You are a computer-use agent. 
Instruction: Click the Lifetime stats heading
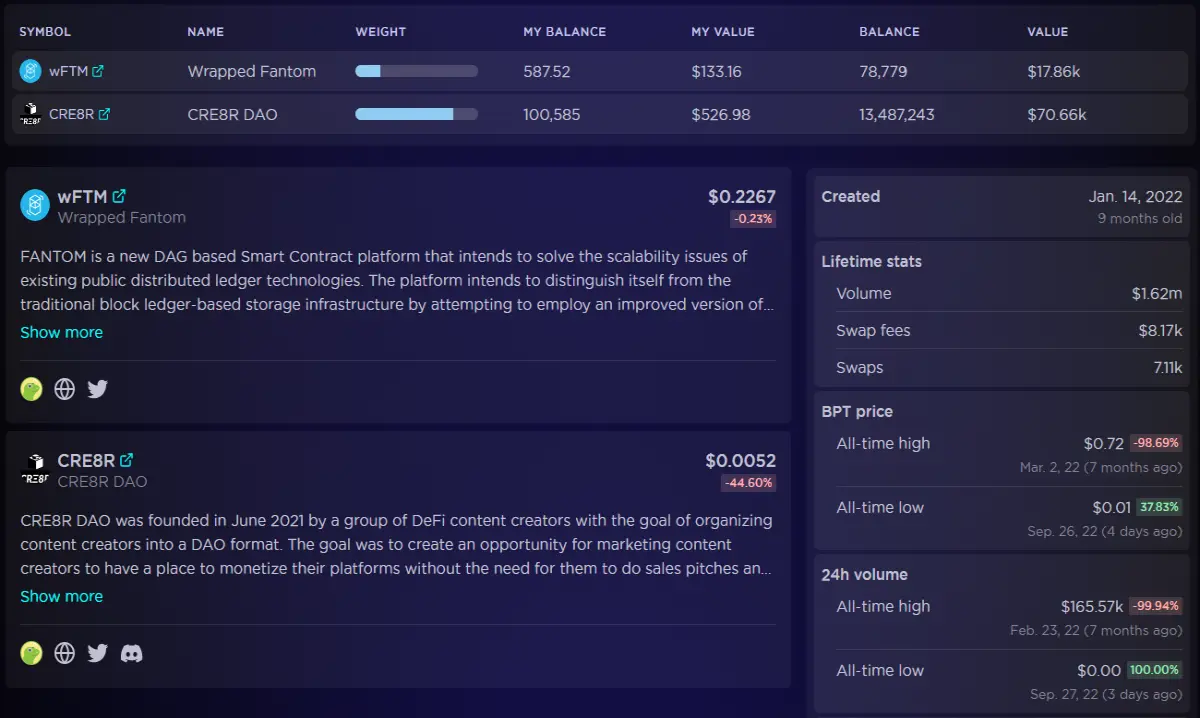click(872, 261)
